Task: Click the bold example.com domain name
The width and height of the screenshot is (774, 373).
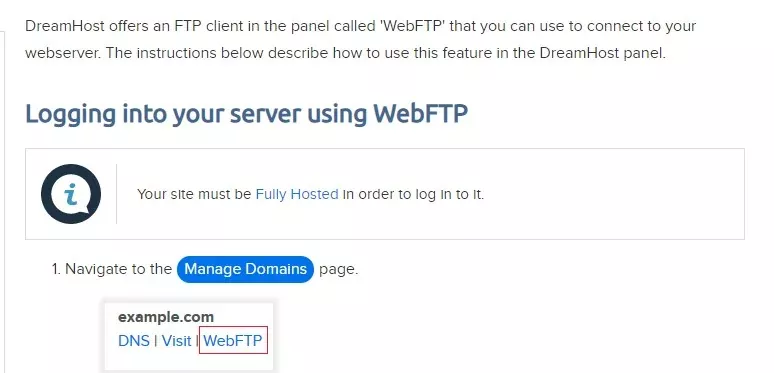Action: (166, 317)
